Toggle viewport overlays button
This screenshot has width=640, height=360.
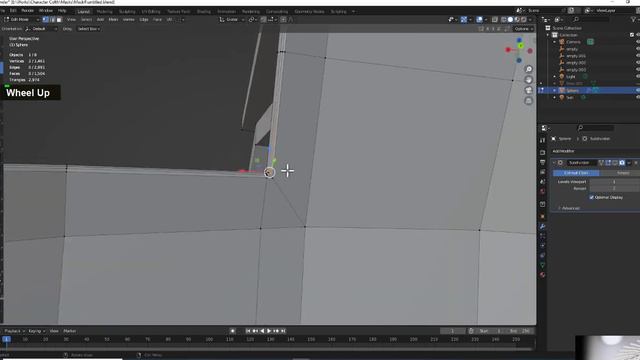point(480,20)
